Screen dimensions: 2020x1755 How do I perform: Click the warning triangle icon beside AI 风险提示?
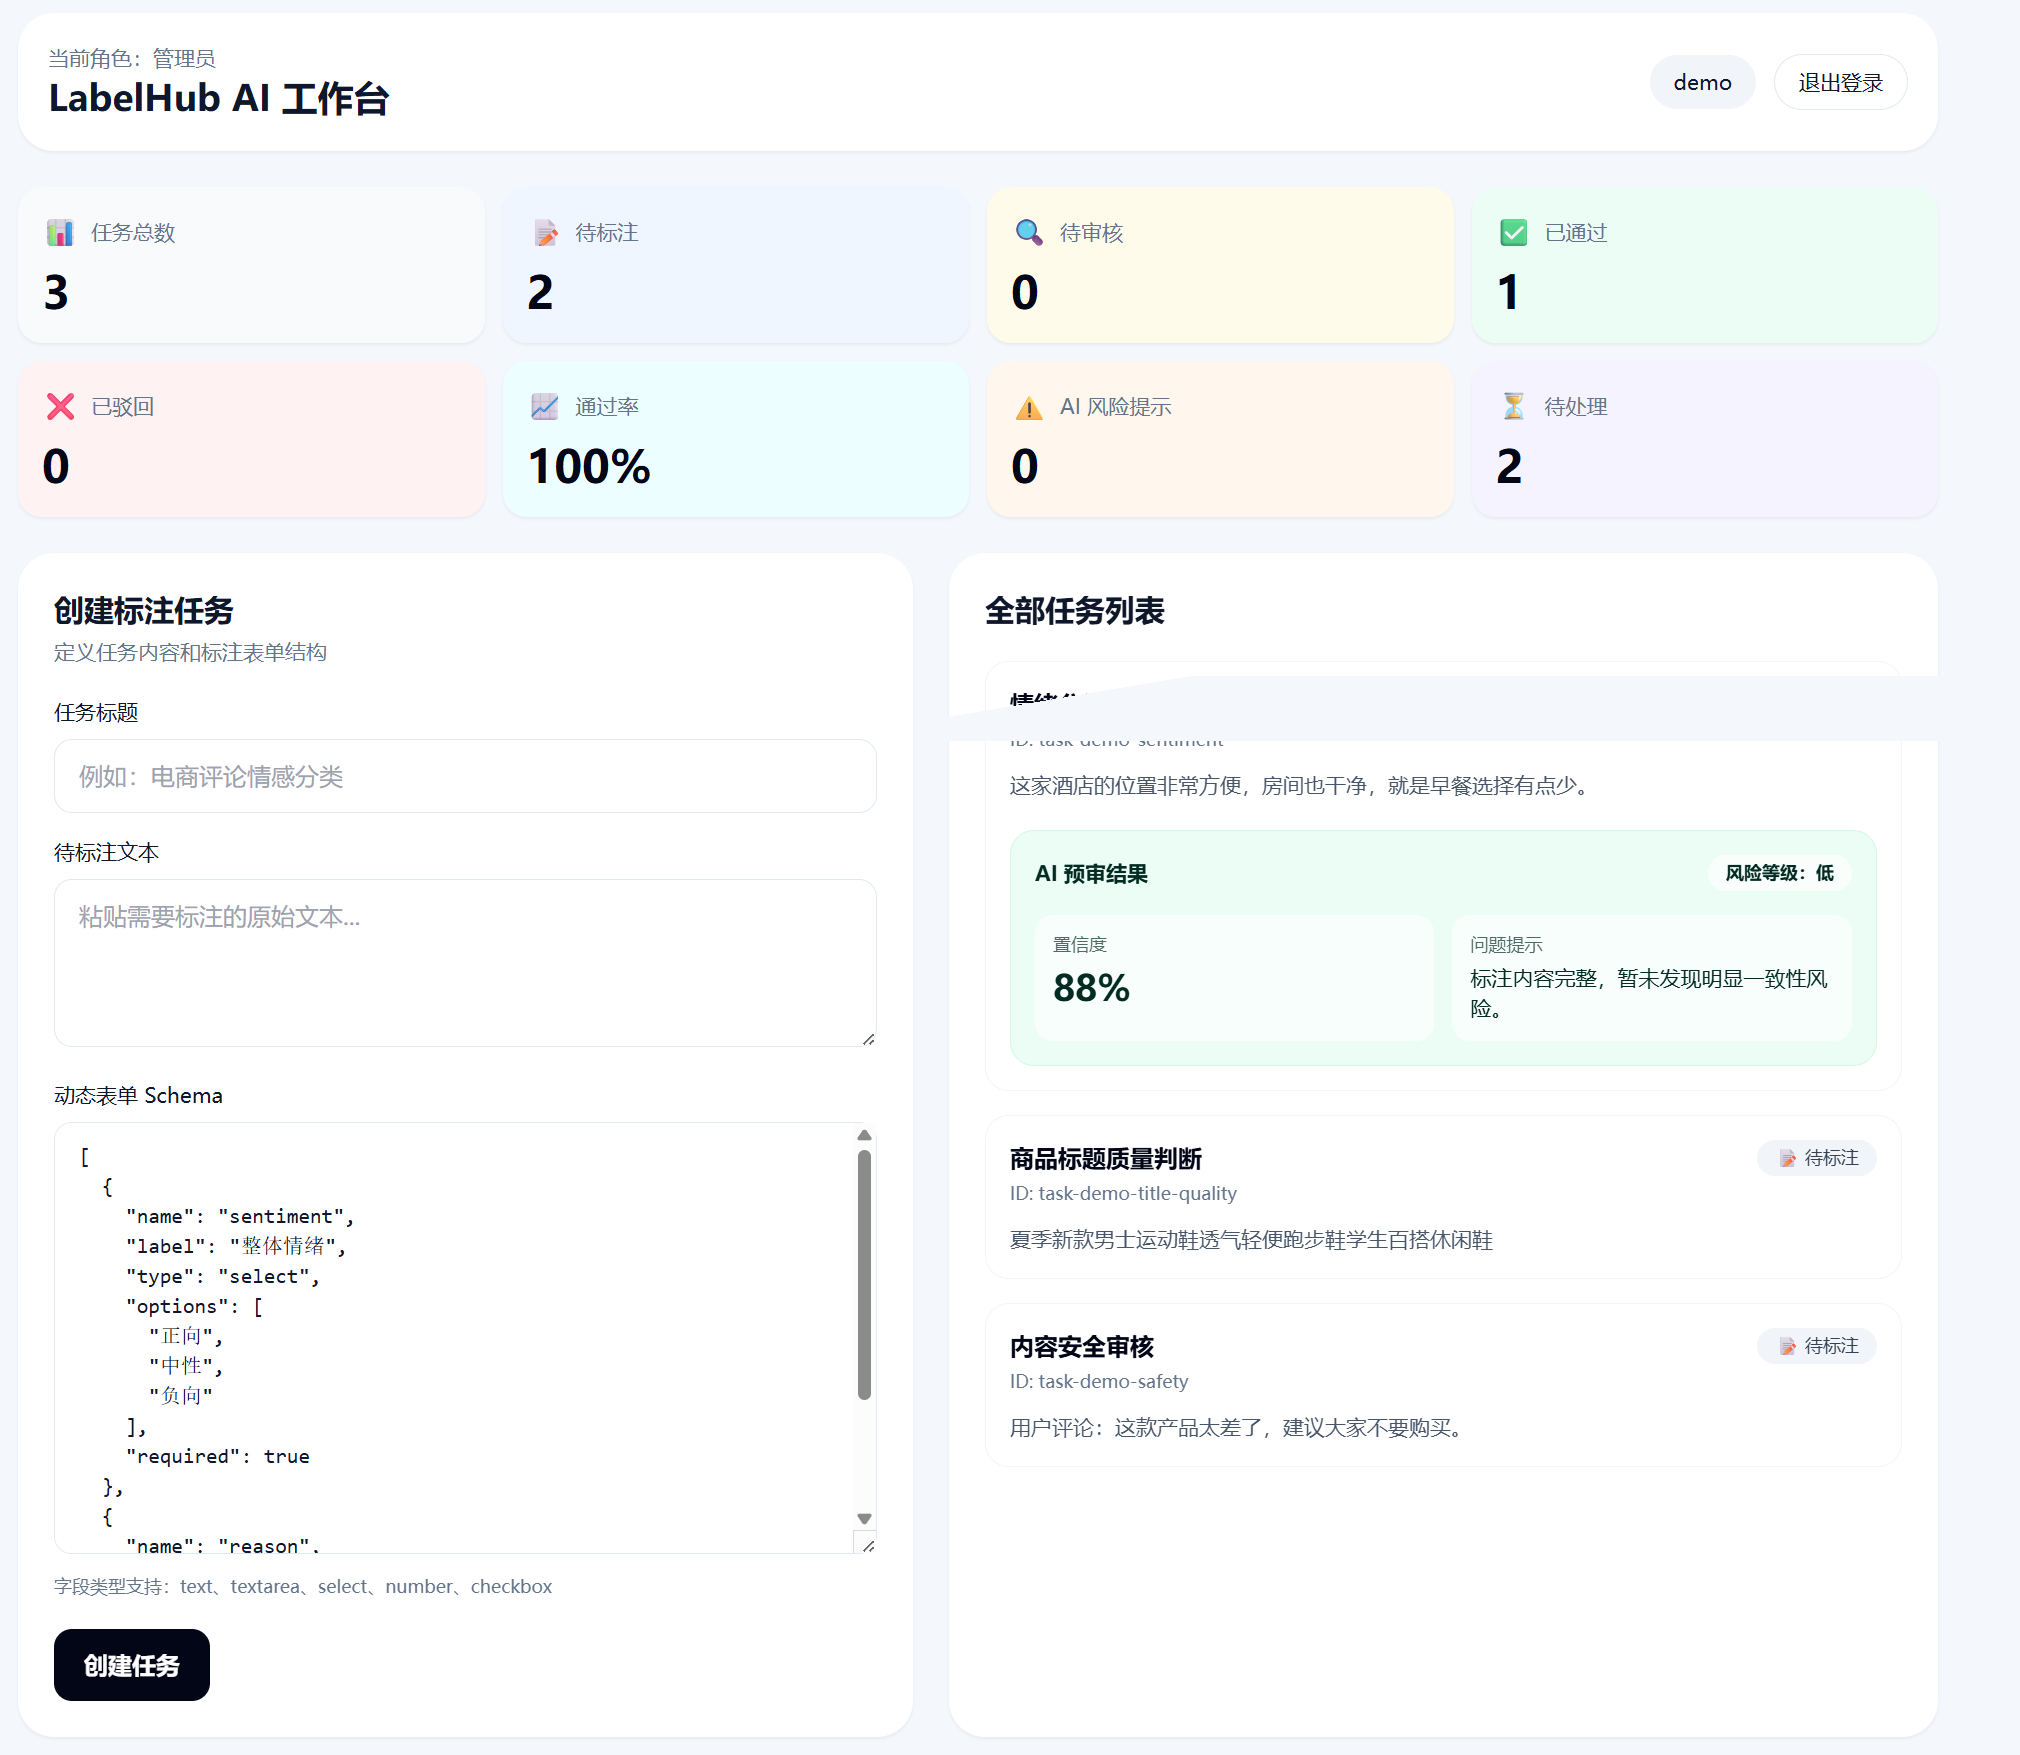click(x=1029, y=407)
